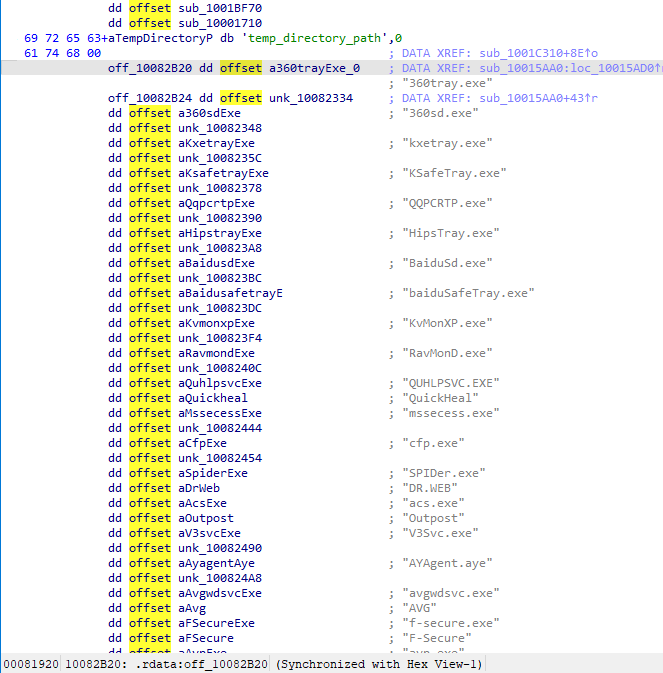Click the unk_100823BC reference
Screen dimensions: 663x673
[220, 279]
